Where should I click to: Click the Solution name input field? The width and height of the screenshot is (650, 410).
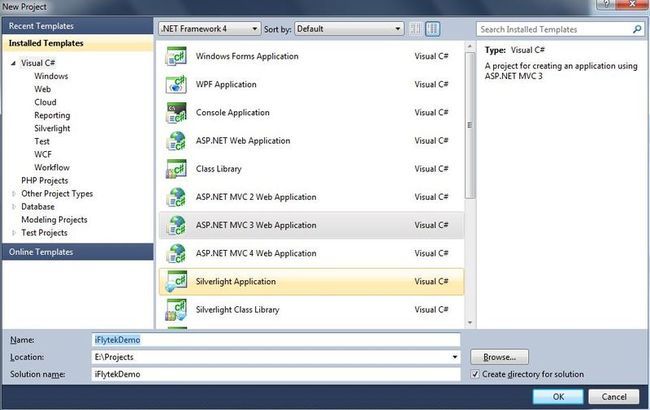pyautogui.click(x=276, y=374)
